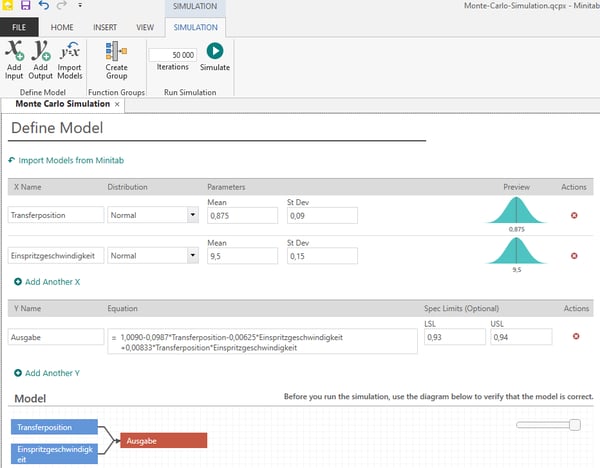Edit the Ausgabe Y name field
The image size is (600, 468).
point(56,337)
